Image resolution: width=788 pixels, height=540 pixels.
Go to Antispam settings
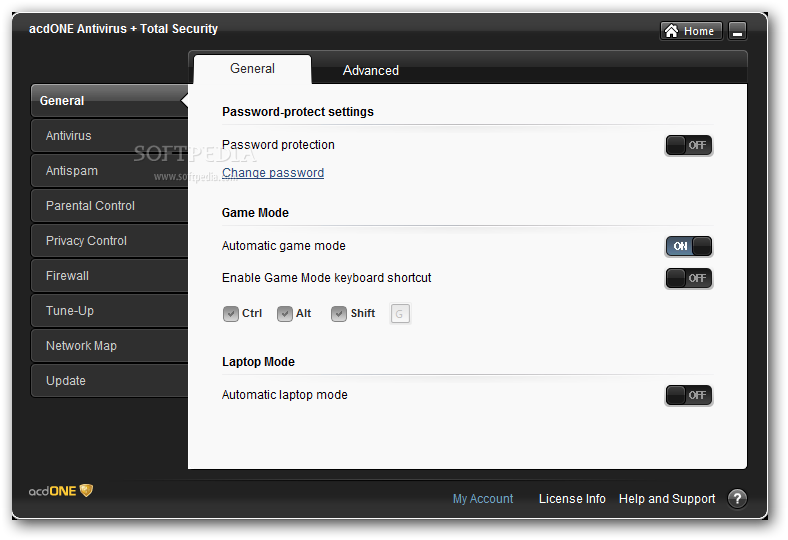(x=110, y=171)
